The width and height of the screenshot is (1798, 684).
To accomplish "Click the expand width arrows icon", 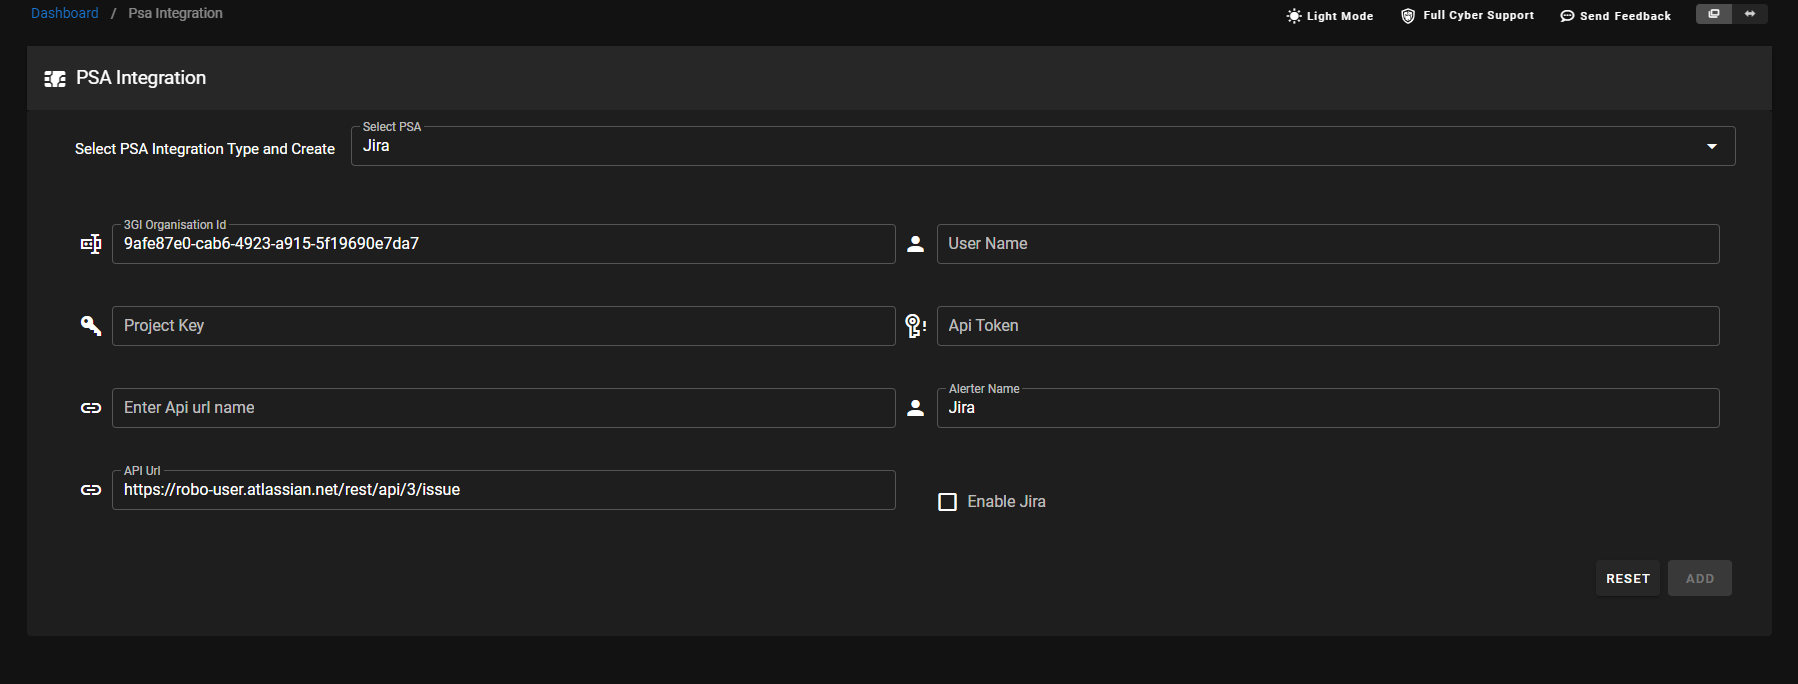I will (x=1750, y=14).
